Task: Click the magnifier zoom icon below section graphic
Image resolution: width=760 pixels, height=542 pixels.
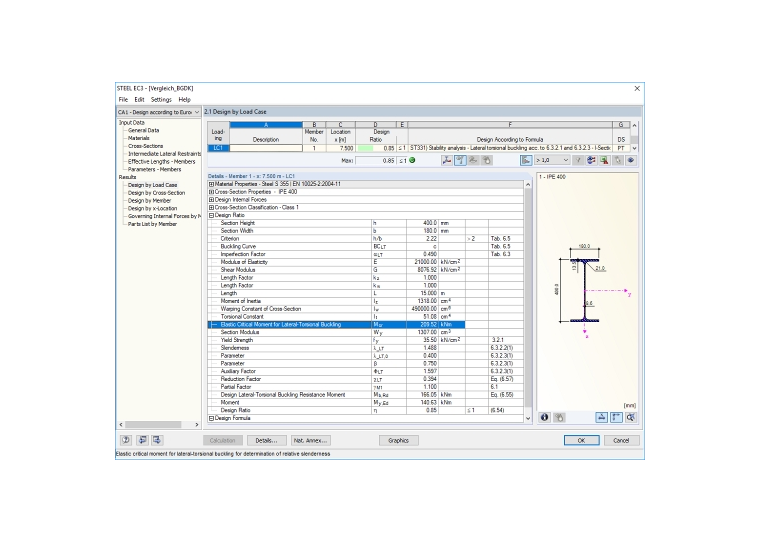Action: (x=631, y=417)
